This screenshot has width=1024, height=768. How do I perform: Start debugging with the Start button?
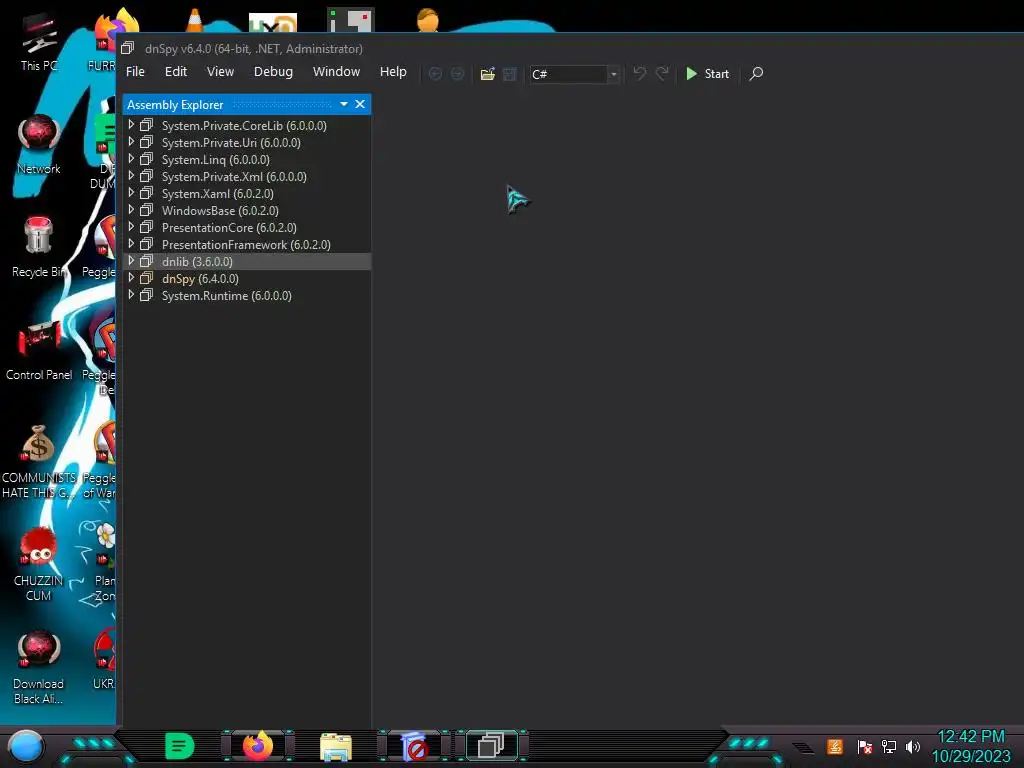tap(707, 74)
